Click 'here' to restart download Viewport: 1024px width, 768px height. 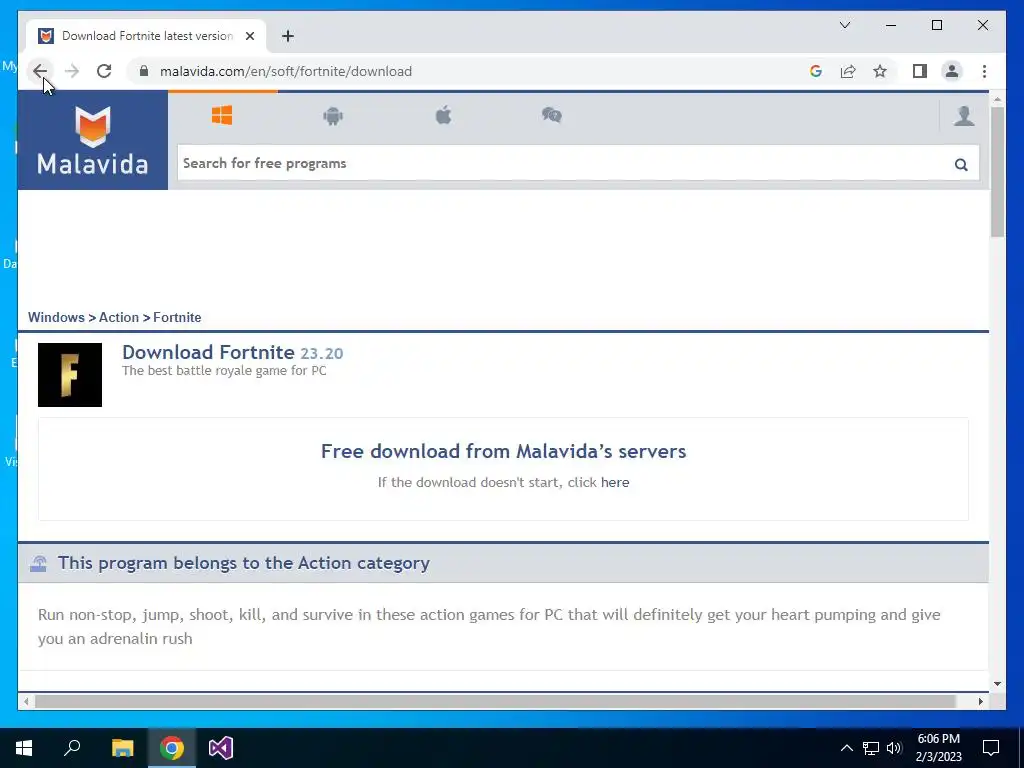point(615,483)
